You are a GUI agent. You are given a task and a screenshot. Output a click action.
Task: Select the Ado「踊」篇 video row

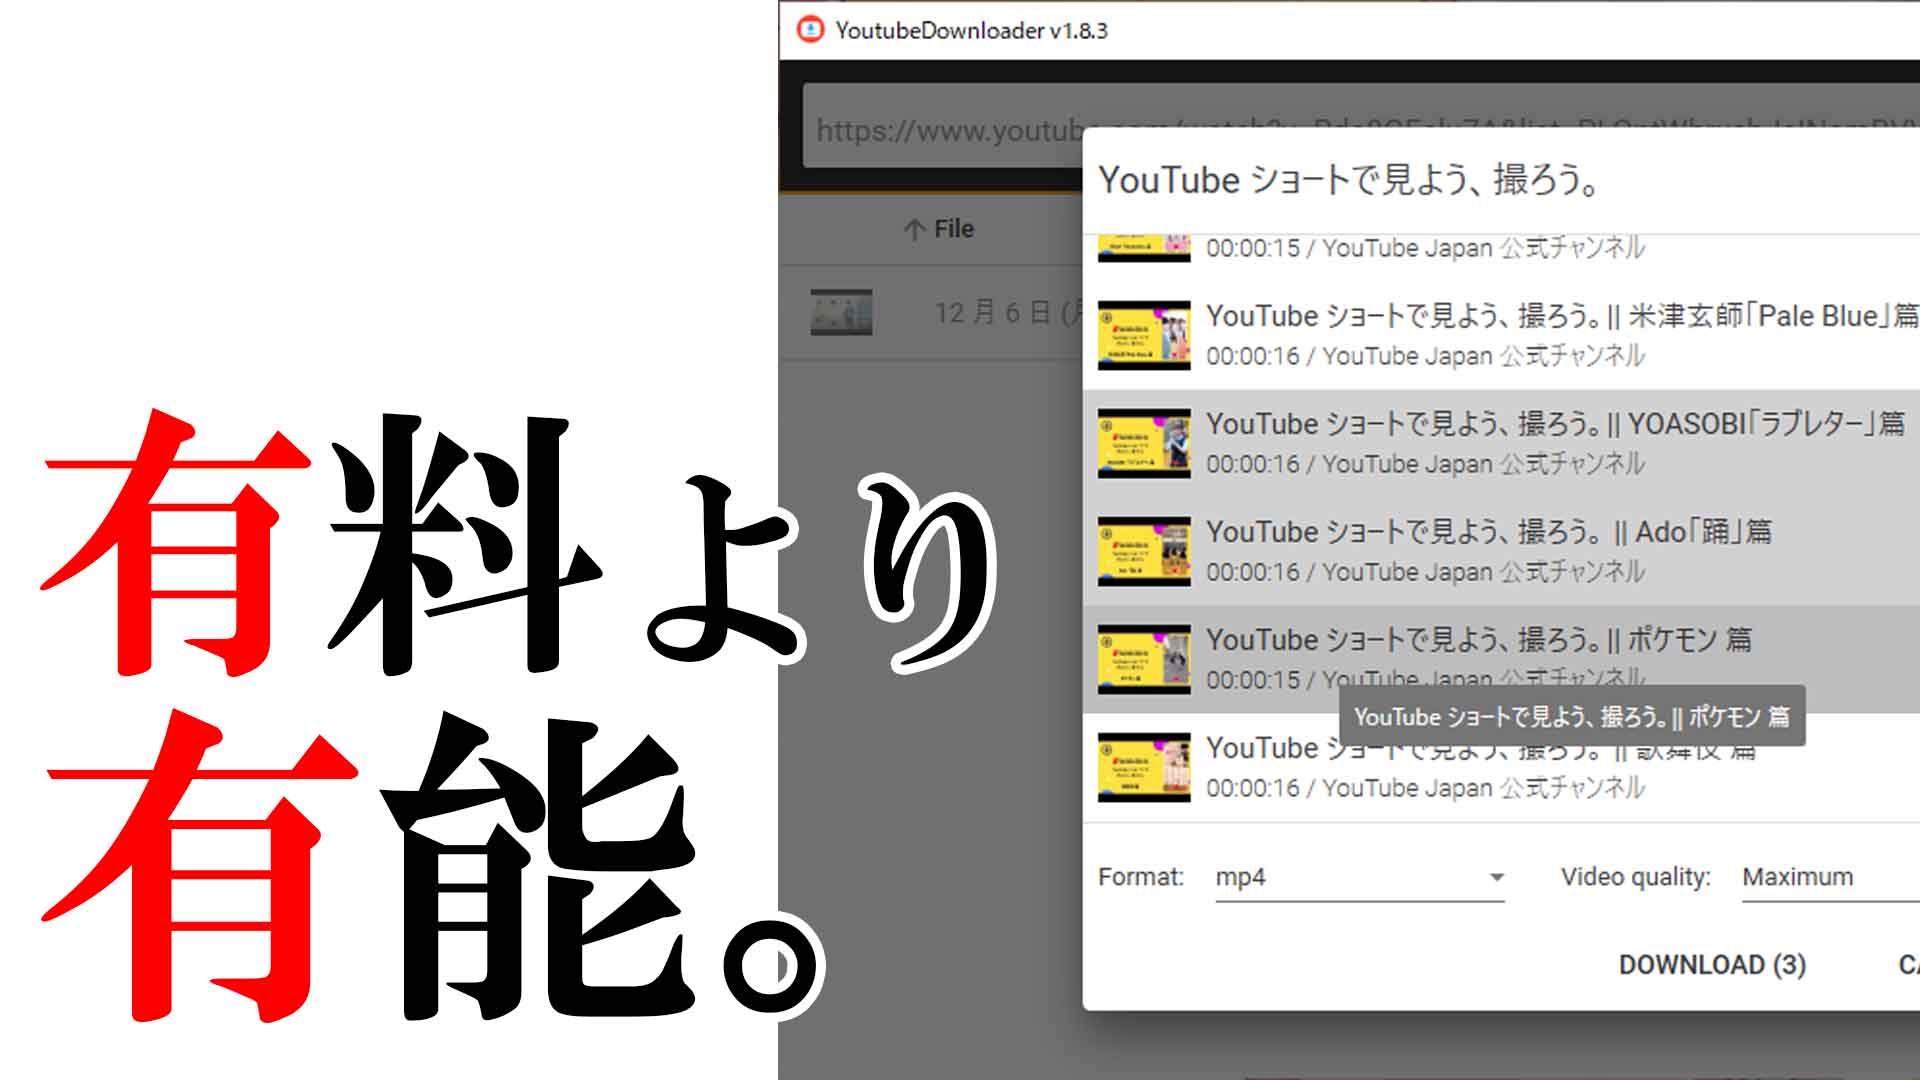[x=1501, y=551]
